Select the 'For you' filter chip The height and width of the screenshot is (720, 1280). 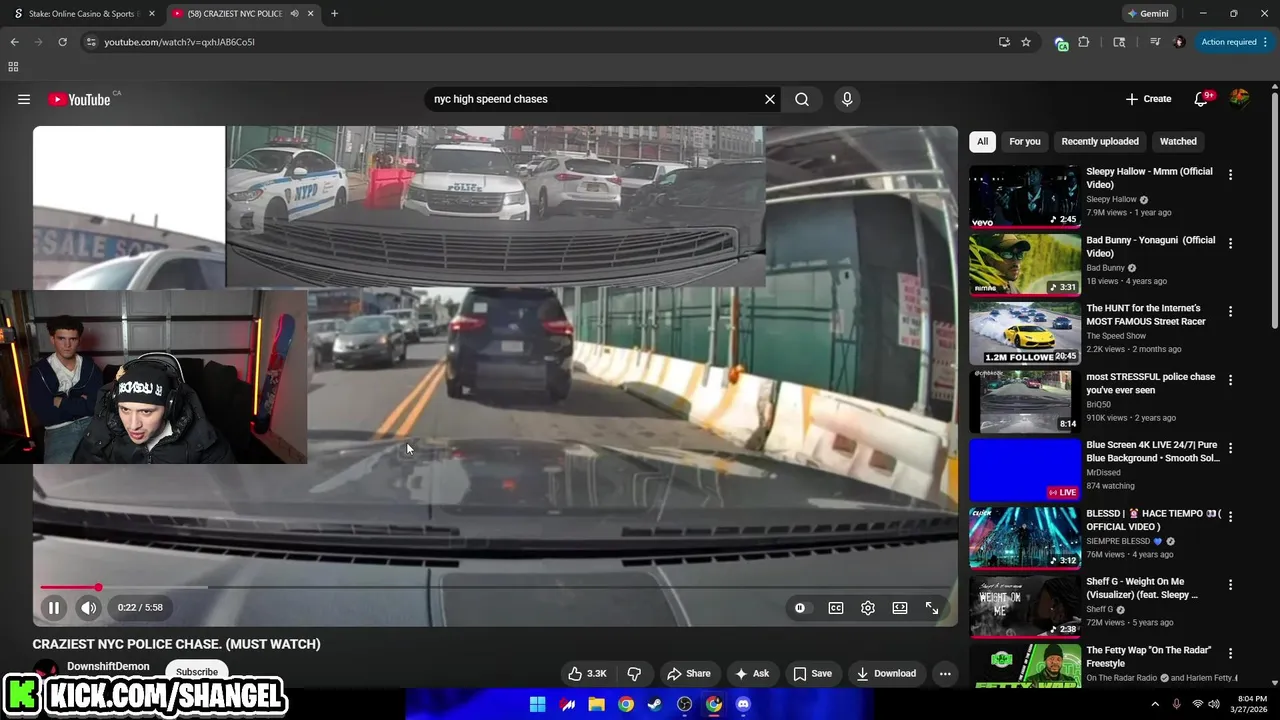(1024, 141)
